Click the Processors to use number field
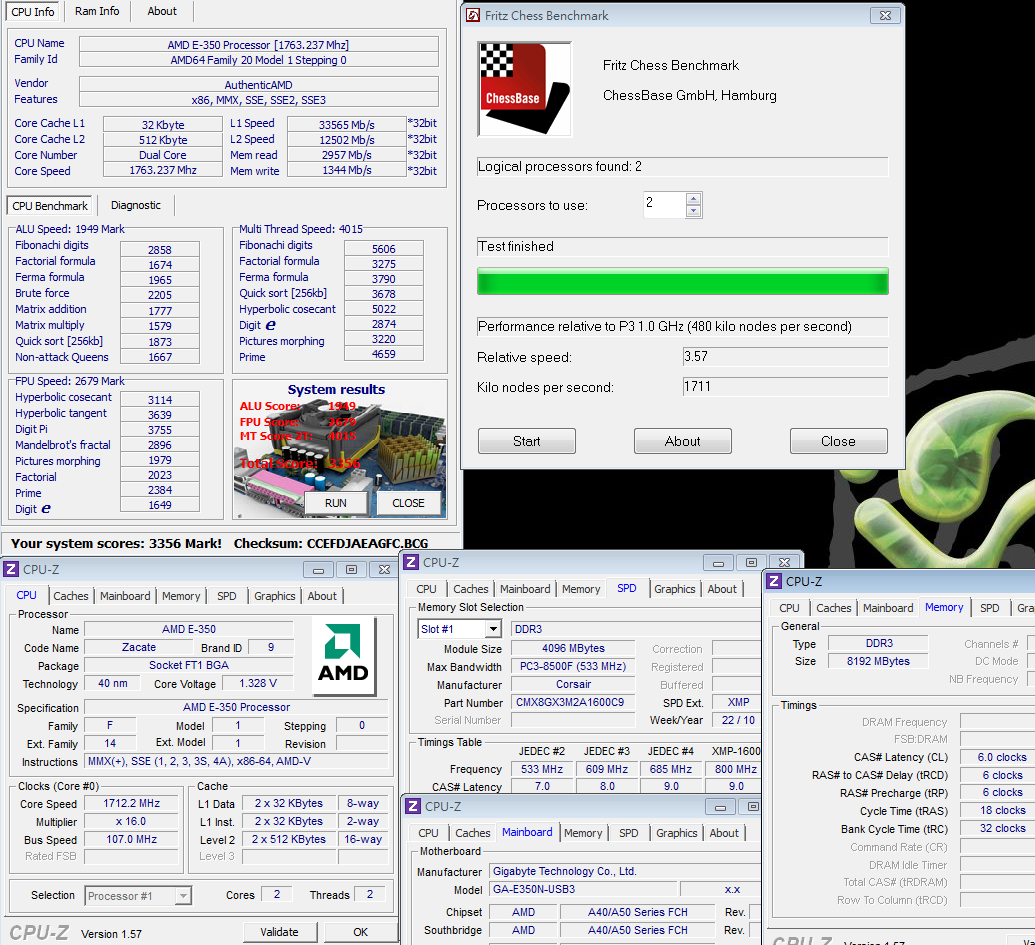 pyautogui.click(x=665, y=204)
